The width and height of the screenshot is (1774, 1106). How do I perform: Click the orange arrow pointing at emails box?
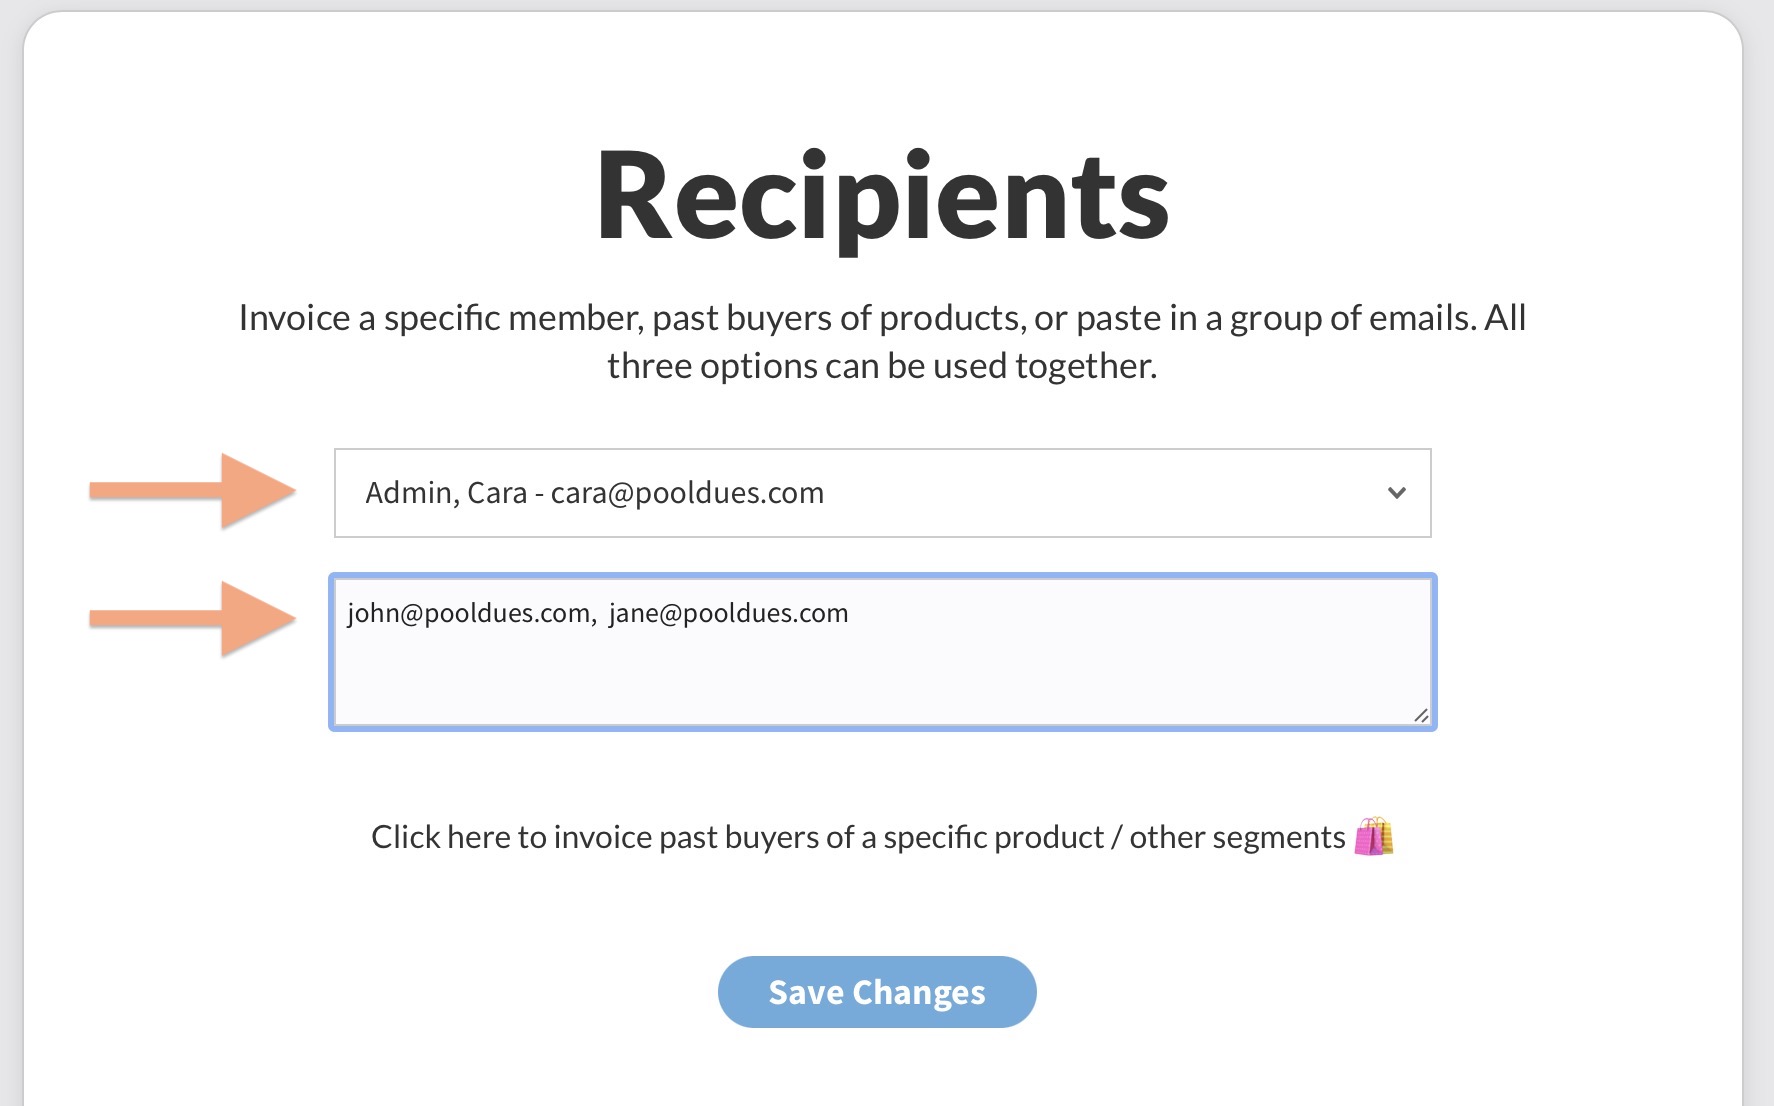point(193,619)
